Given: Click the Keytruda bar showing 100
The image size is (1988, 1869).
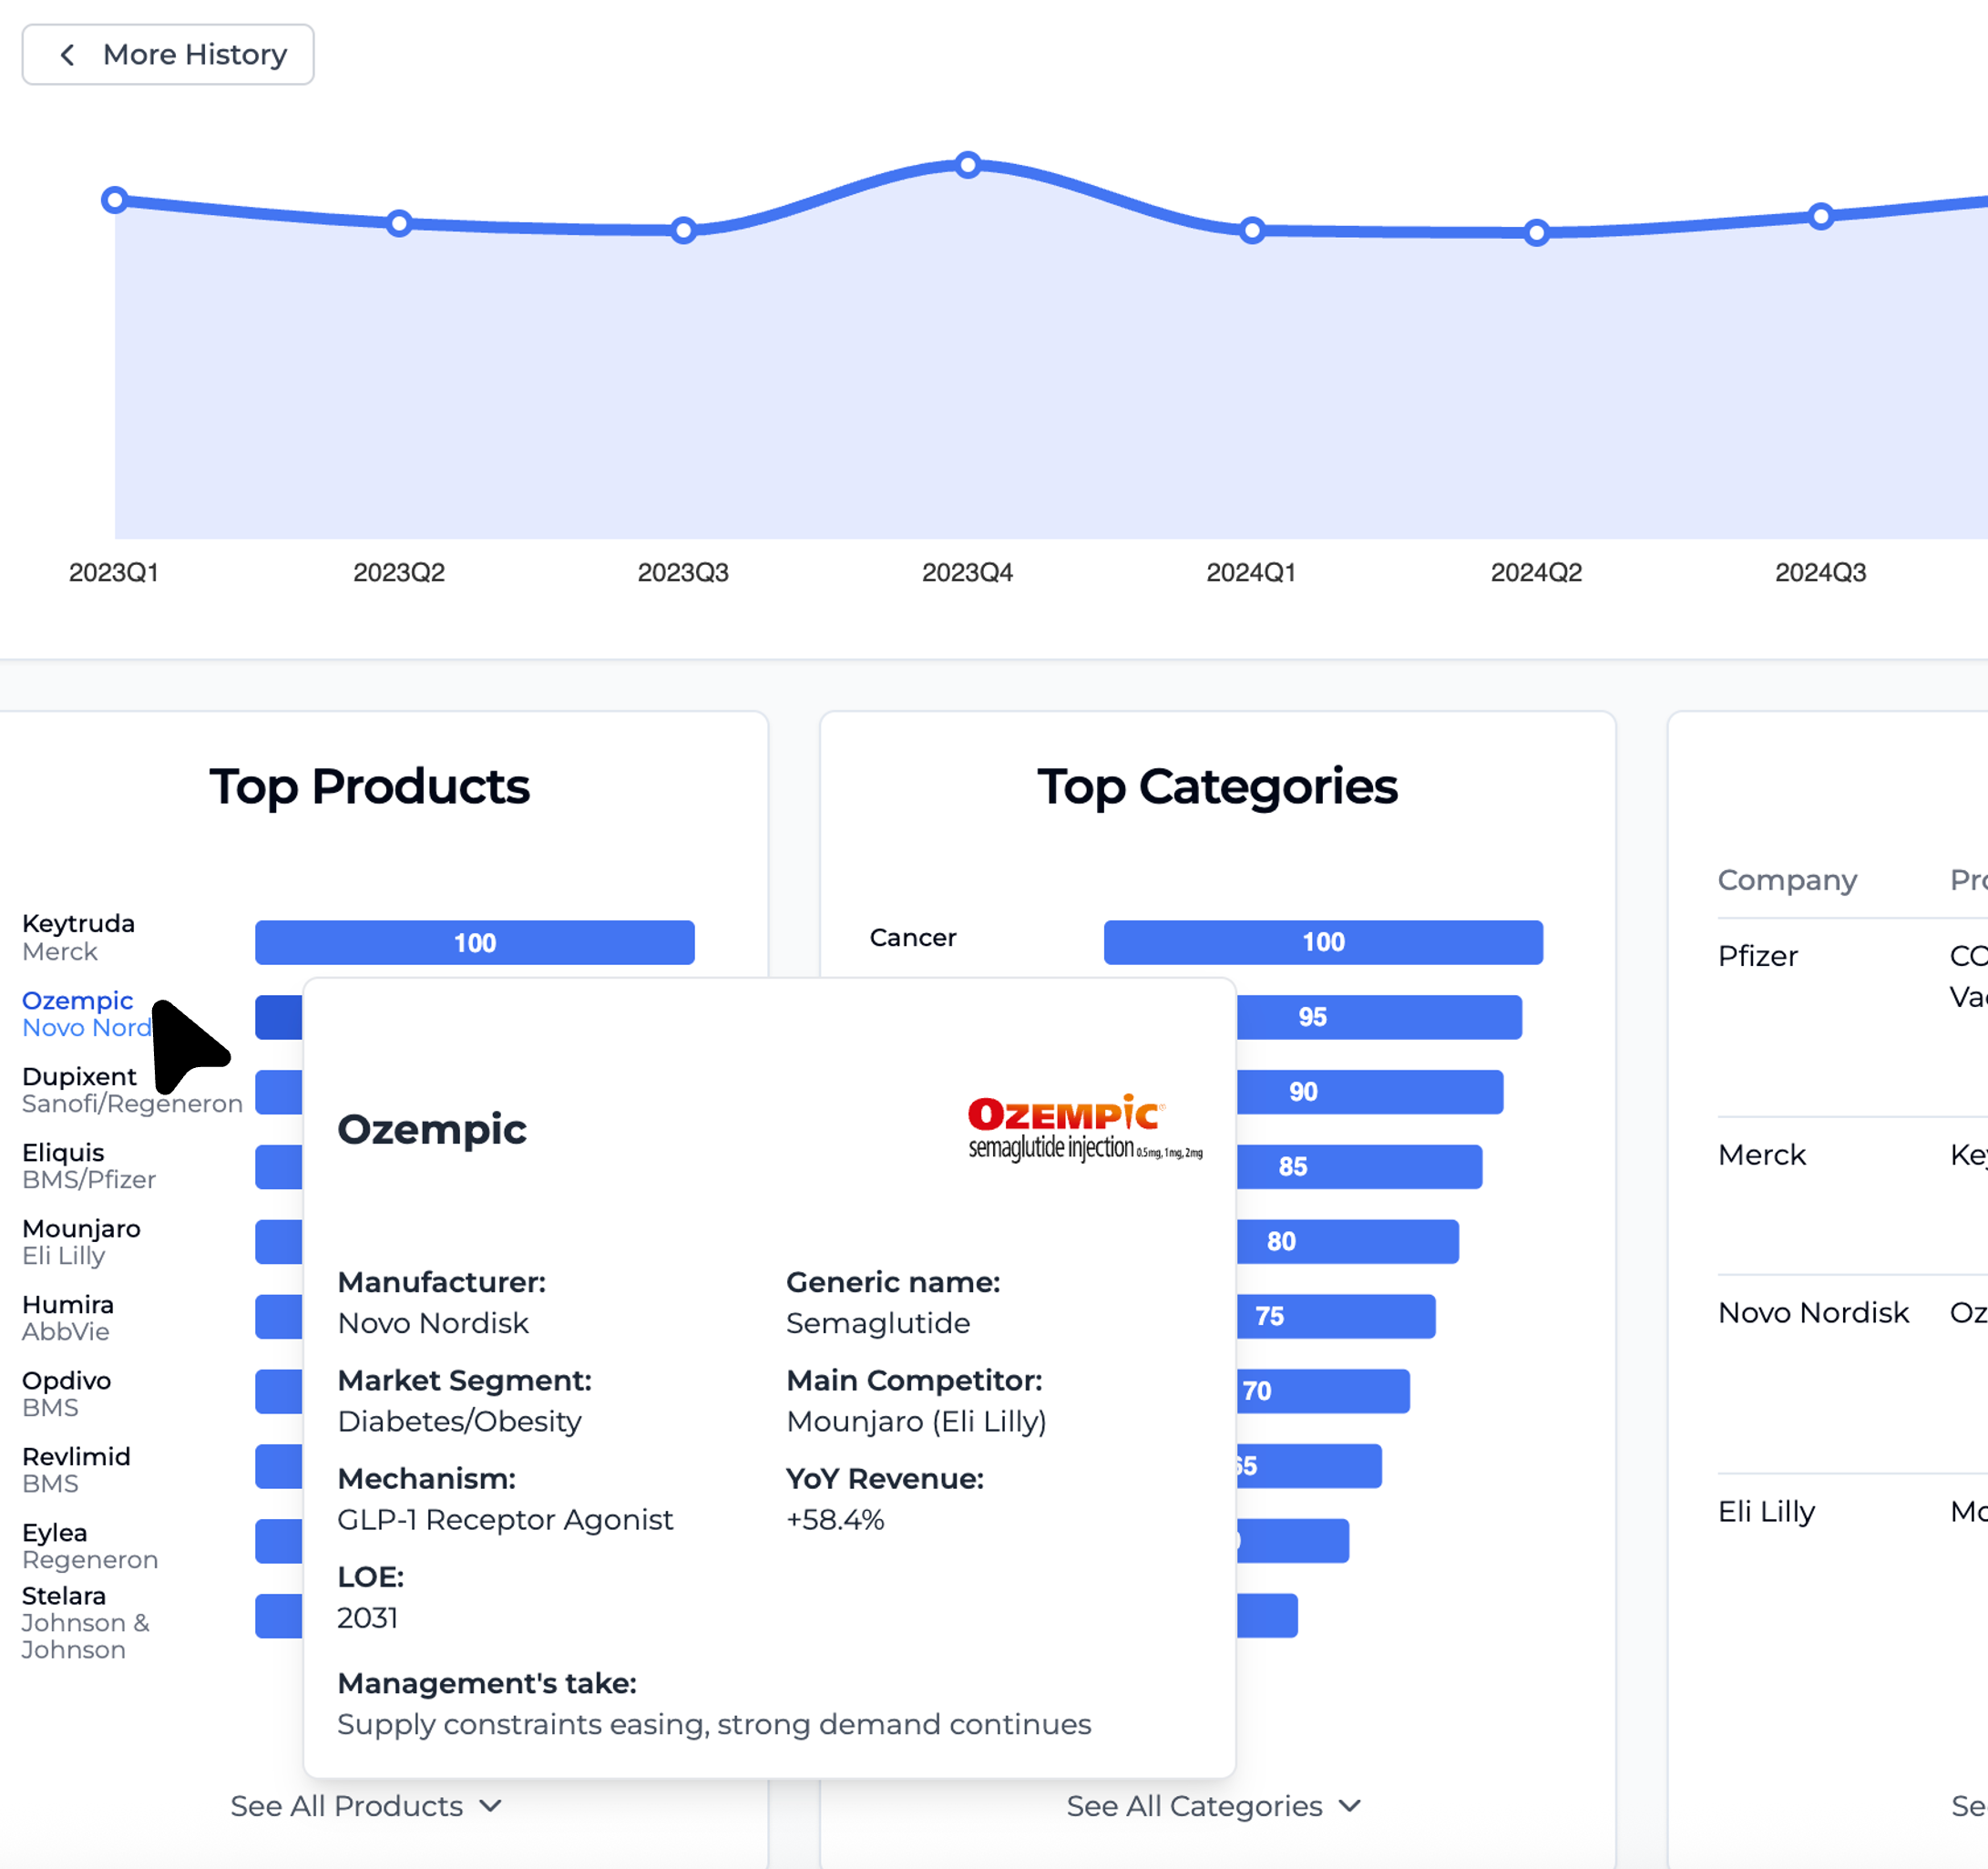Looking at the screenshot, I should [474, 942].
